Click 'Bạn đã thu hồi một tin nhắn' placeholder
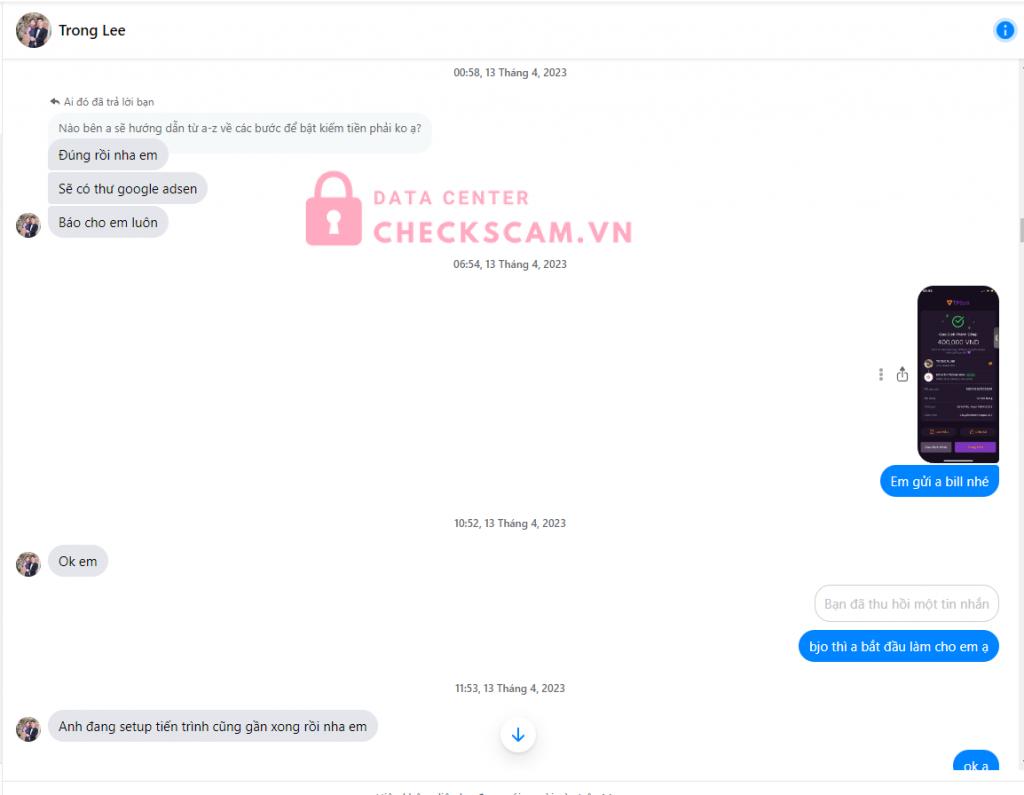Image resolution: width=1024 pixels, height=795 pixels. pyautogui.click(x=906, y=604)
